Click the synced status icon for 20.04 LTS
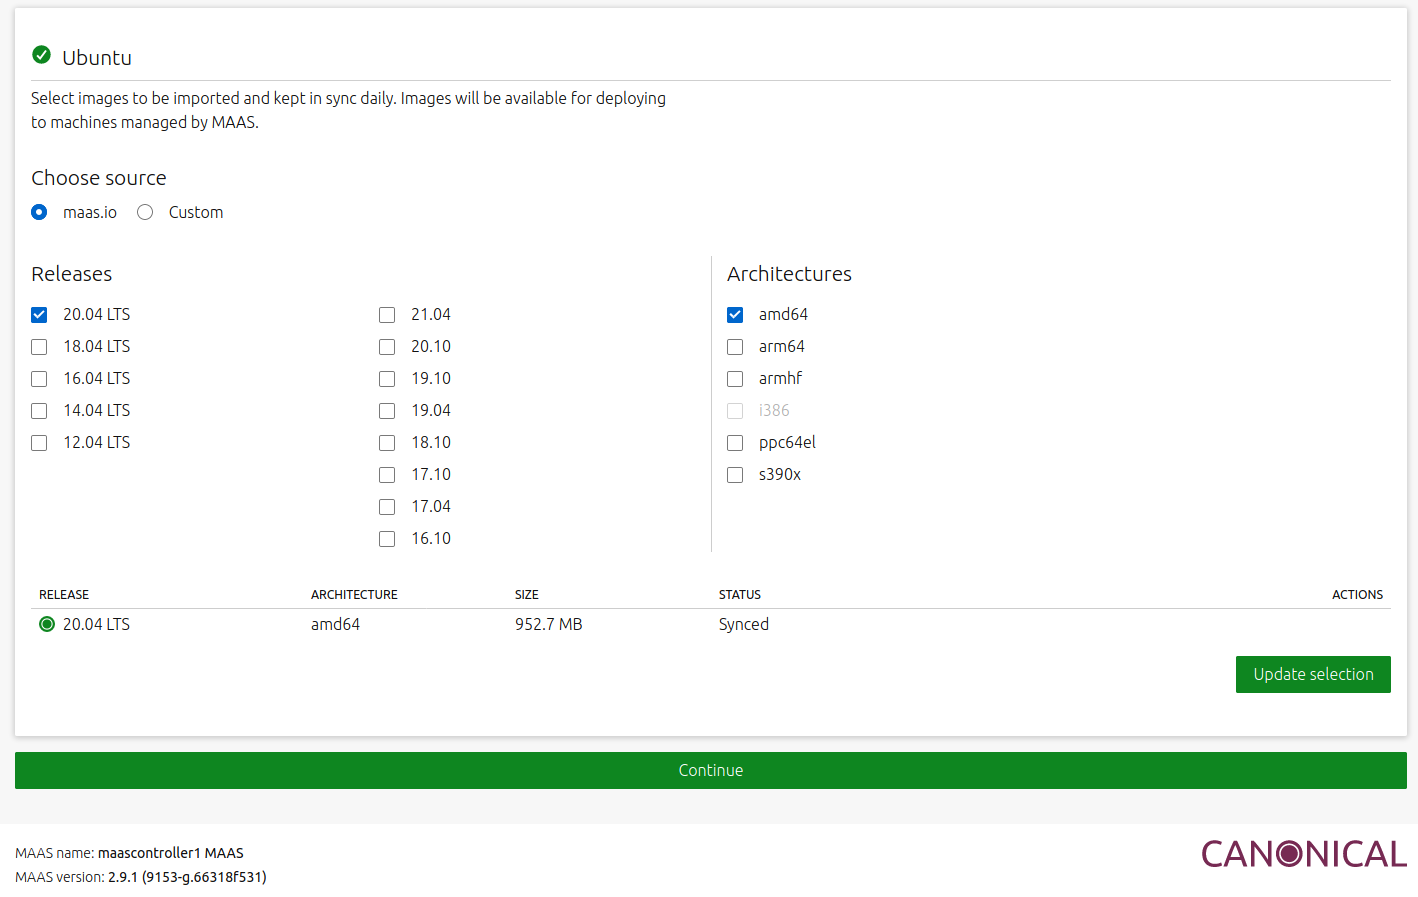1418x897 pixels. pos(46,624)
